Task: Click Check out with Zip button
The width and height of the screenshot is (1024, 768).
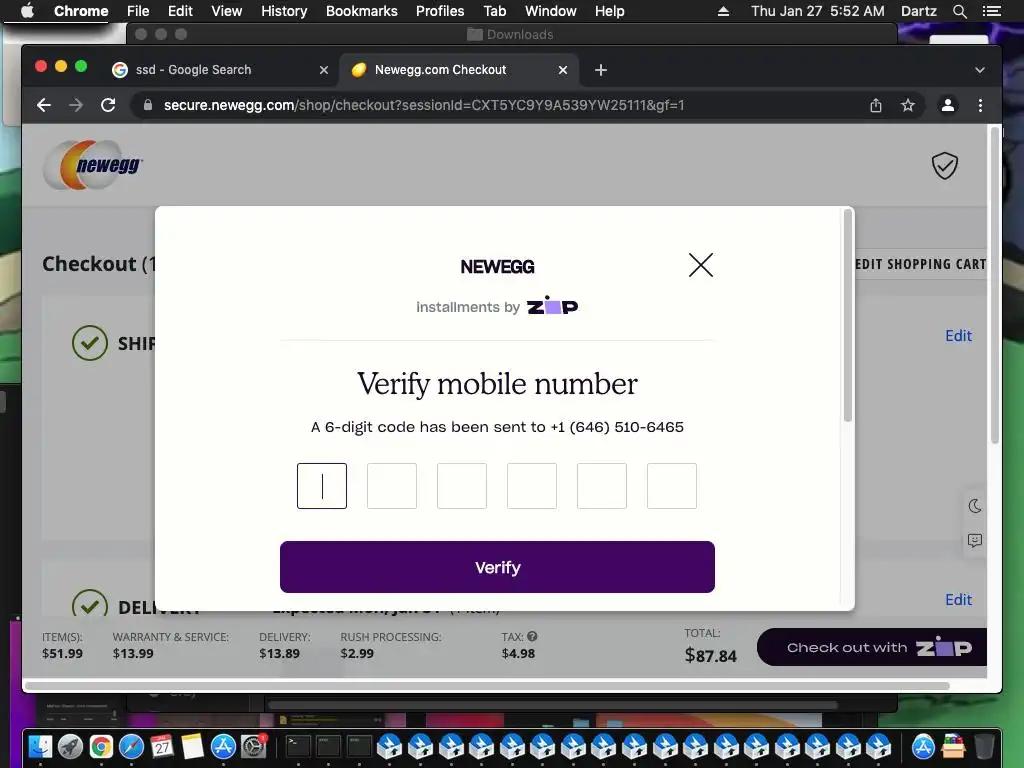Action: 872,647
